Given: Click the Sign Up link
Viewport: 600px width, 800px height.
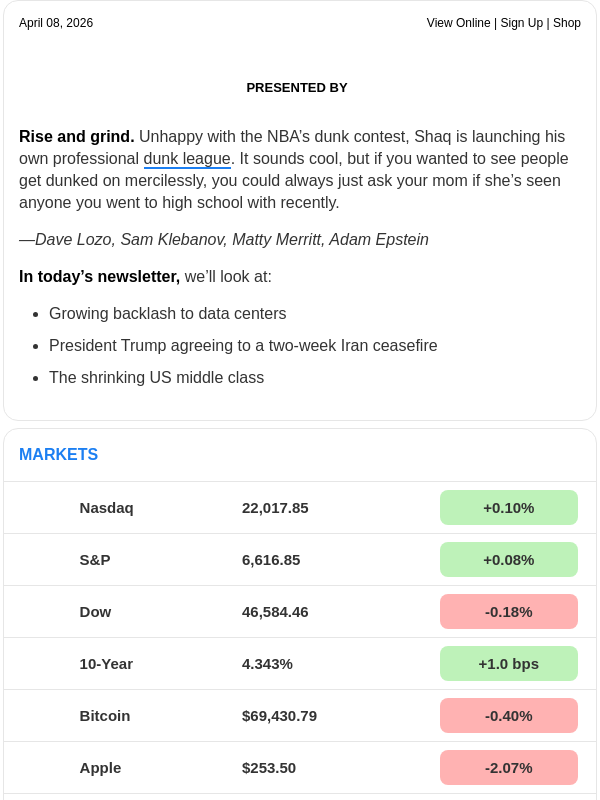Looking at the screenshot, I should tap(520, 23).
